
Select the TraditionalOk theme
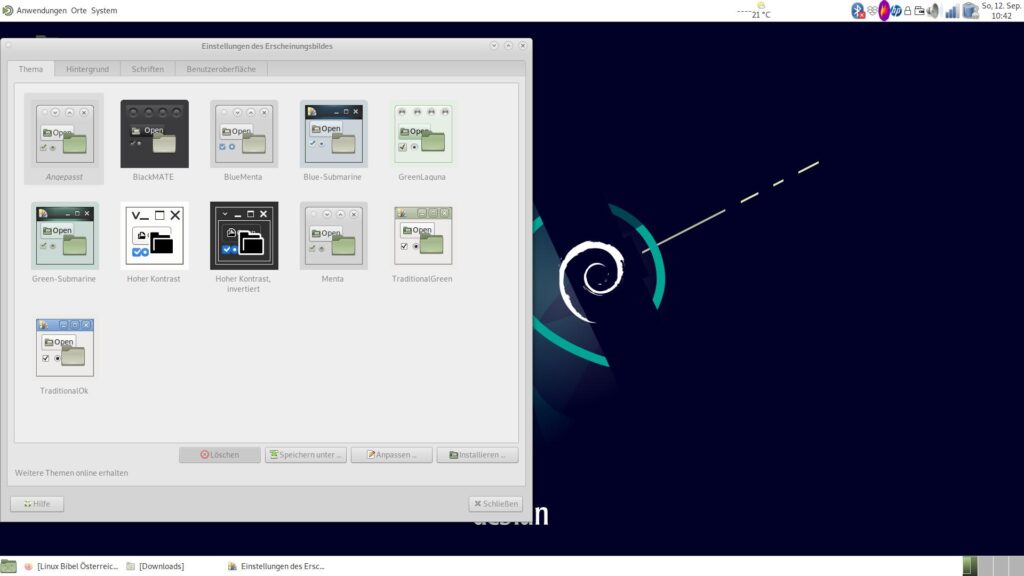[64, 348]
